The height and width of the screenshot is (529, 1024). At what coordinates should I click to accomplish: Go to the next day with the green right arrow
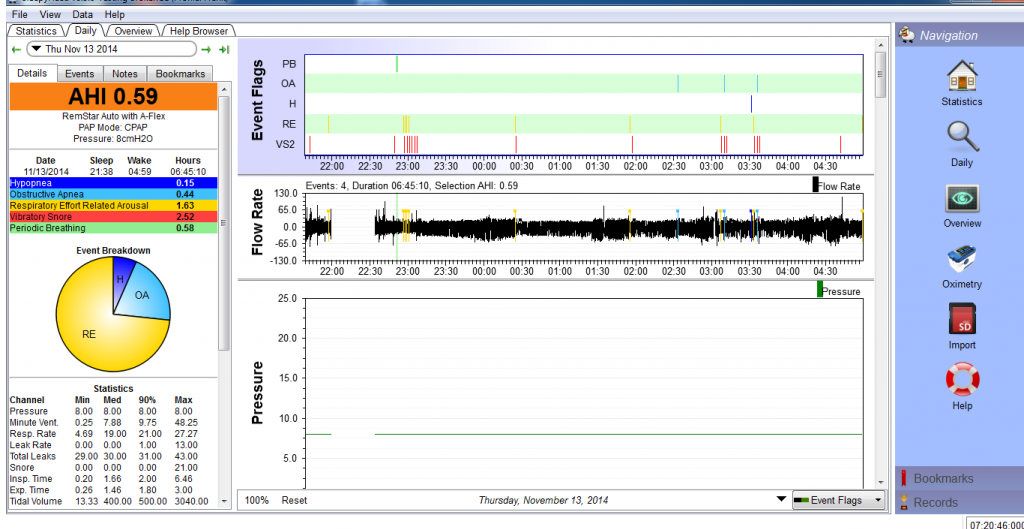point(206,49)
